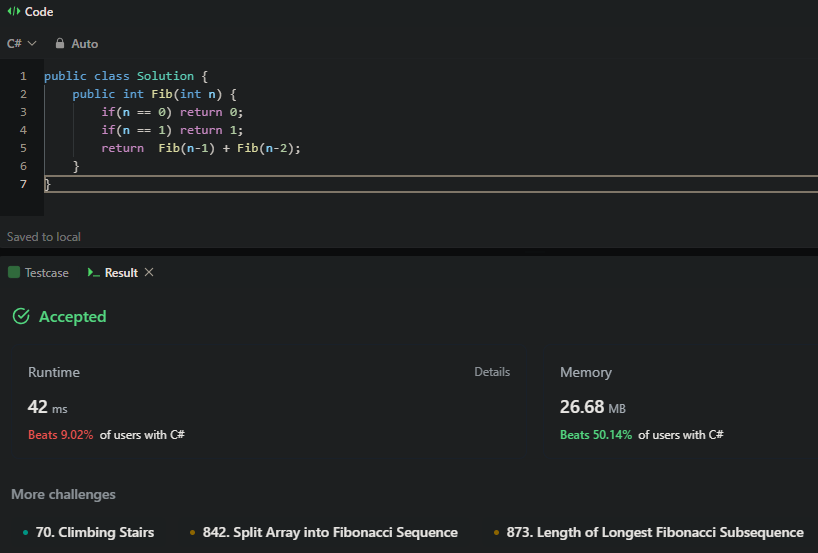Click the 26.68 MB memory value
The height and width of the screenshot is (553, 818).
(x=592, y=407)
